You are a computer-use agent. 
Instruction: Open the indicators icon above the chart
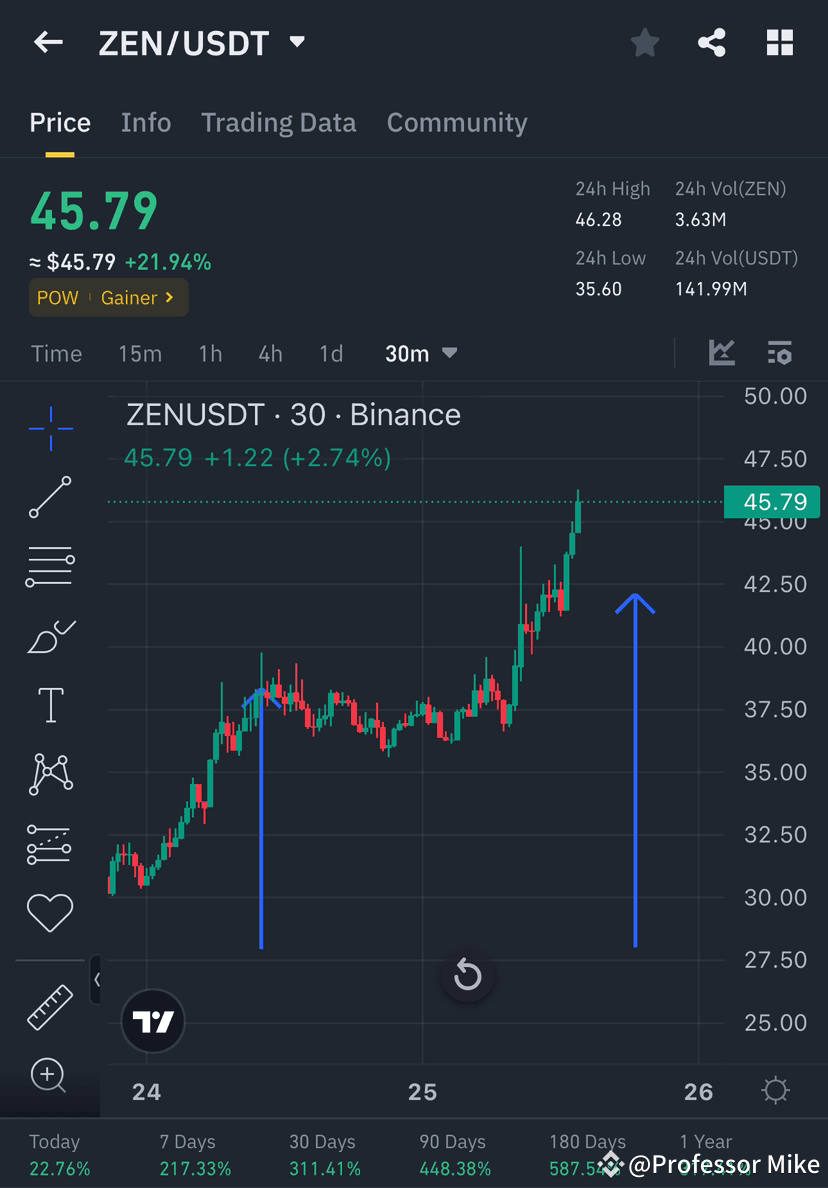point(721,353)
